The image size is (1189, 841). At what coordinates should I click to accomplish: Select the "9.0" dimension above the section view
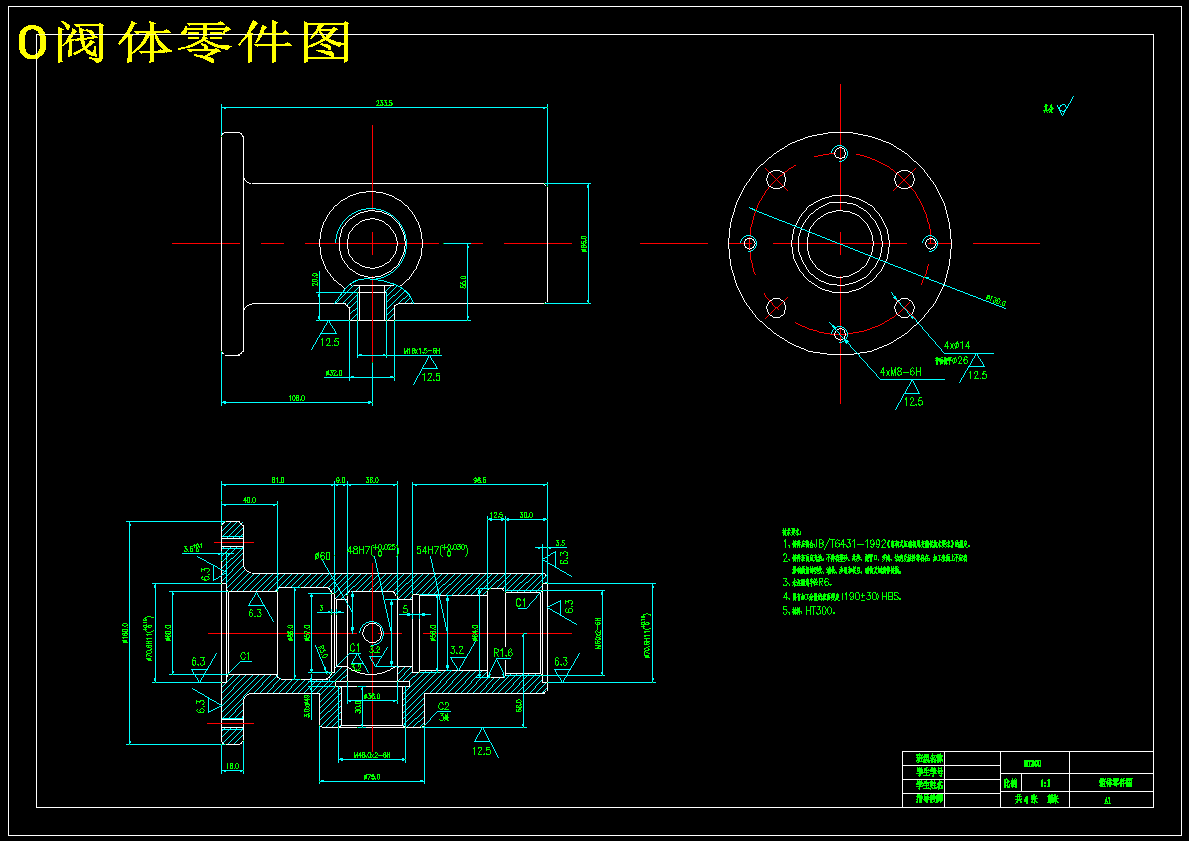click(340, 480)
